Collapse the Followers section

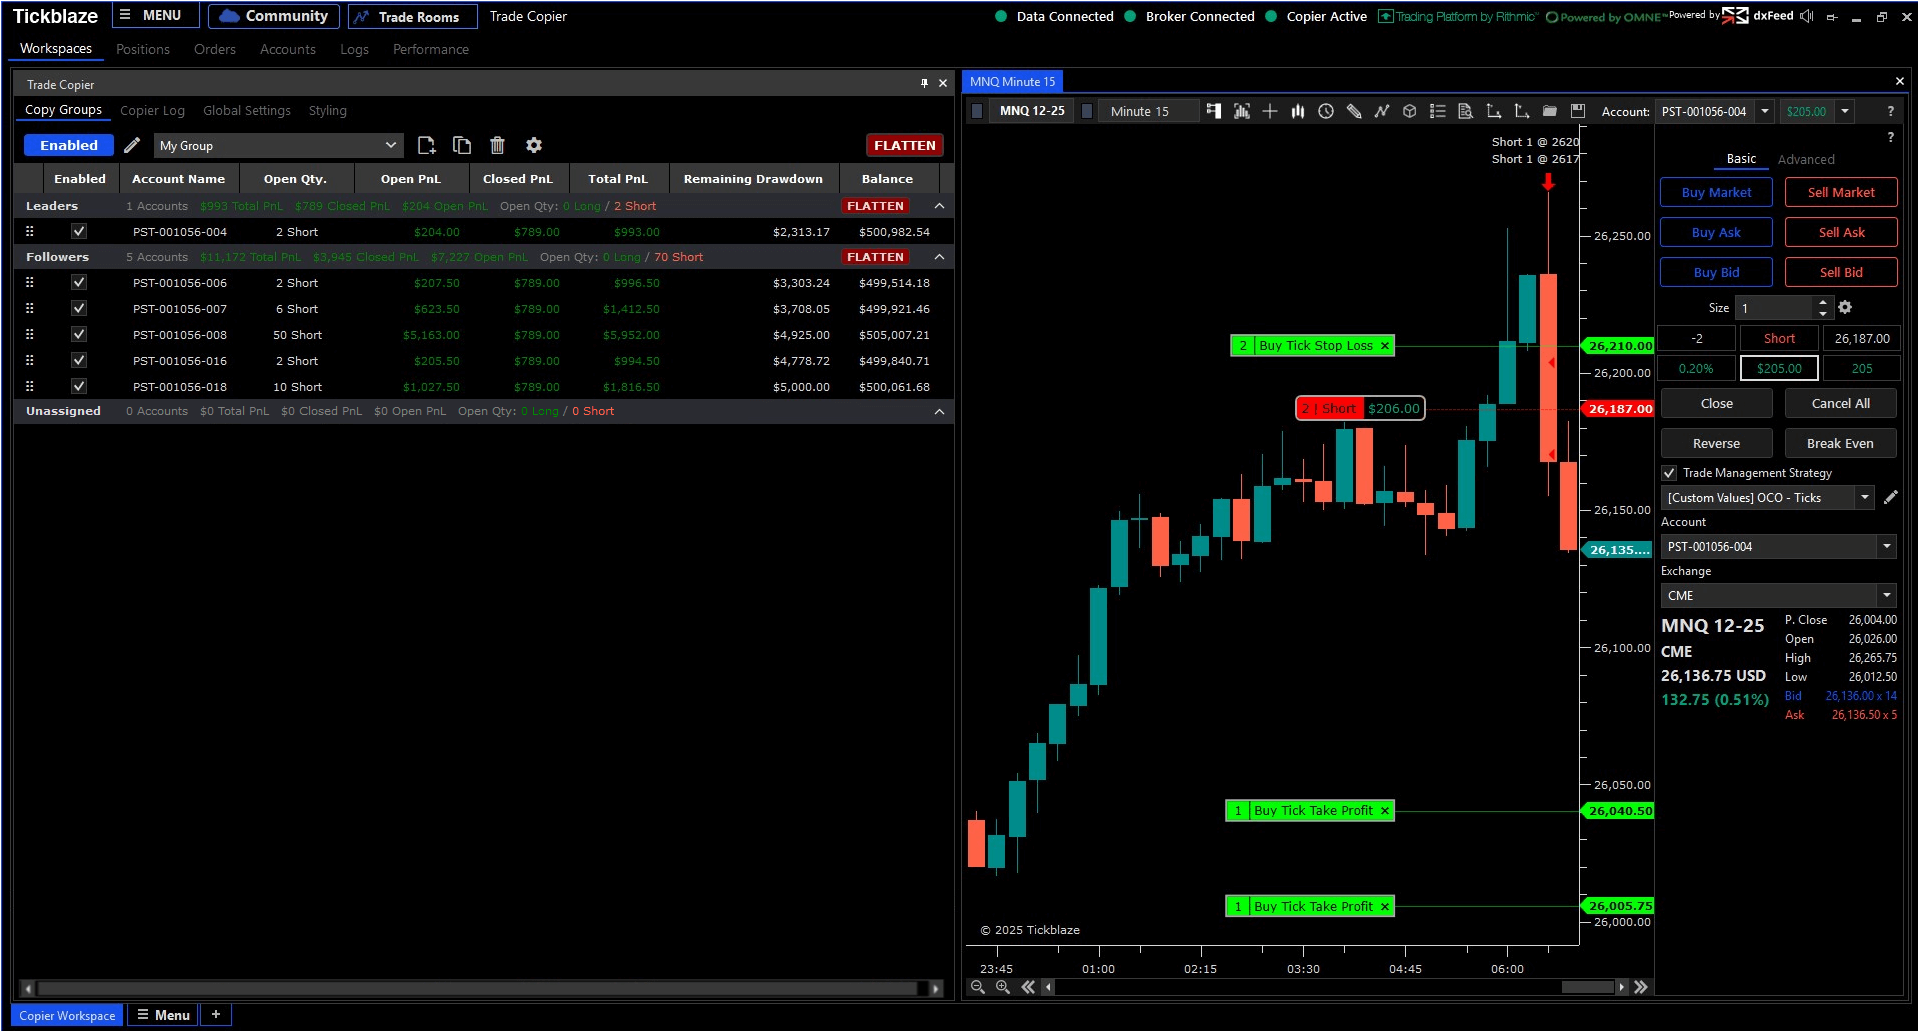tap(939, 257)
